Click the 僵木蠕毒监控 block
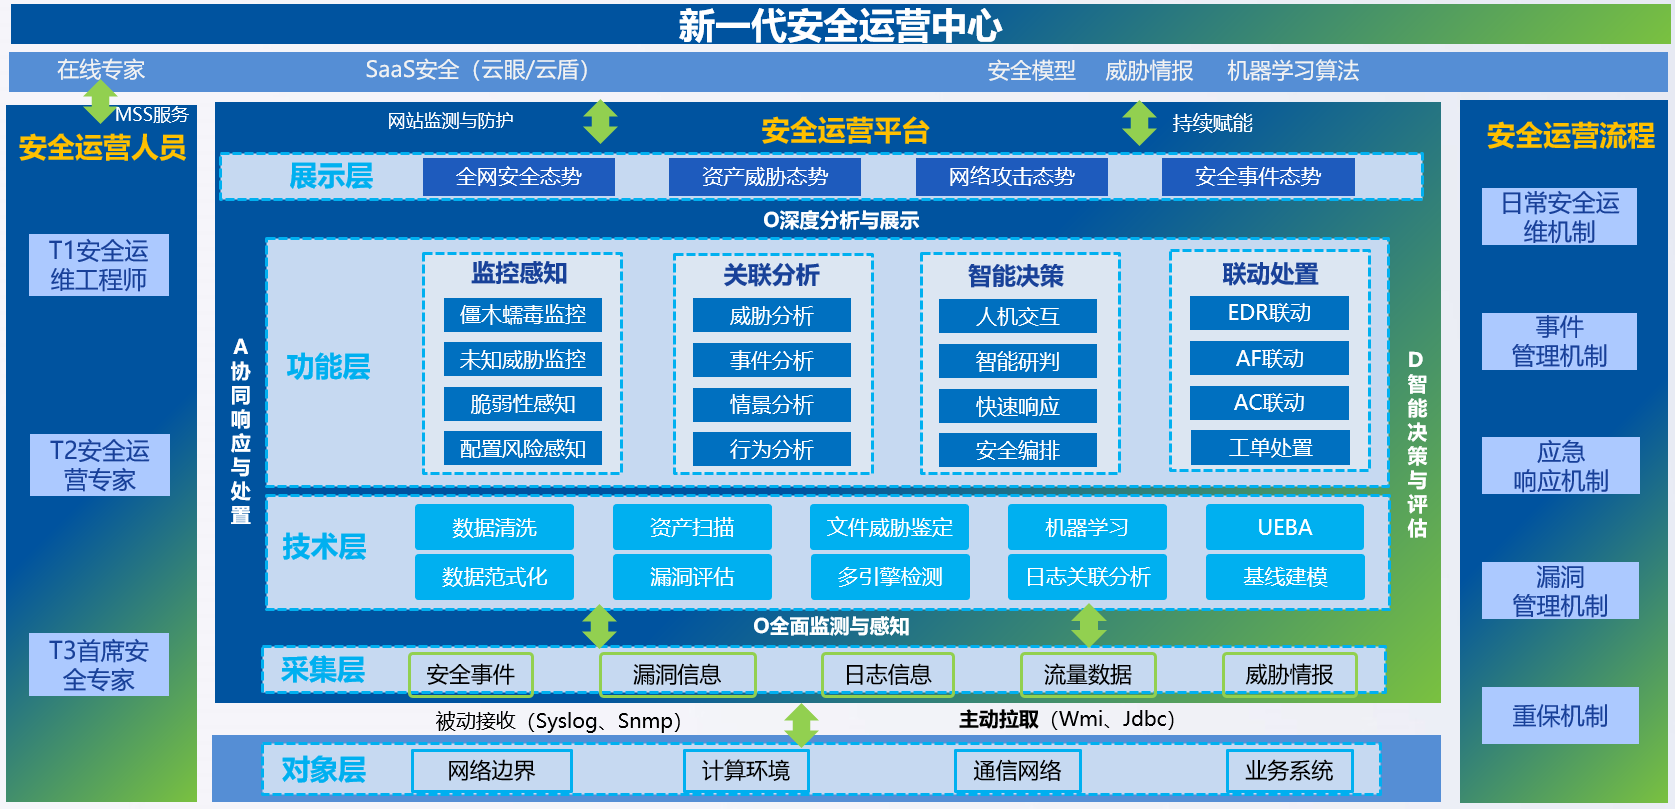The width and height of the screenshot is (1675, 809). [522, 315]
